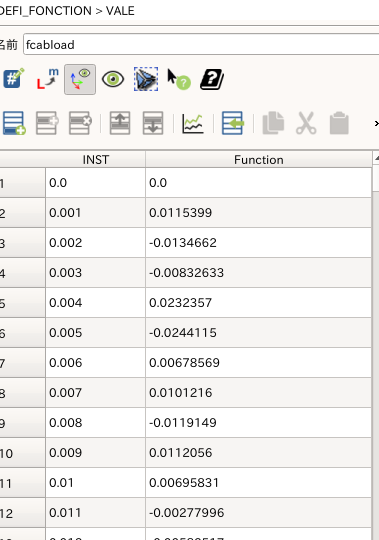Select INST cell 0.003

pos(95,273)
